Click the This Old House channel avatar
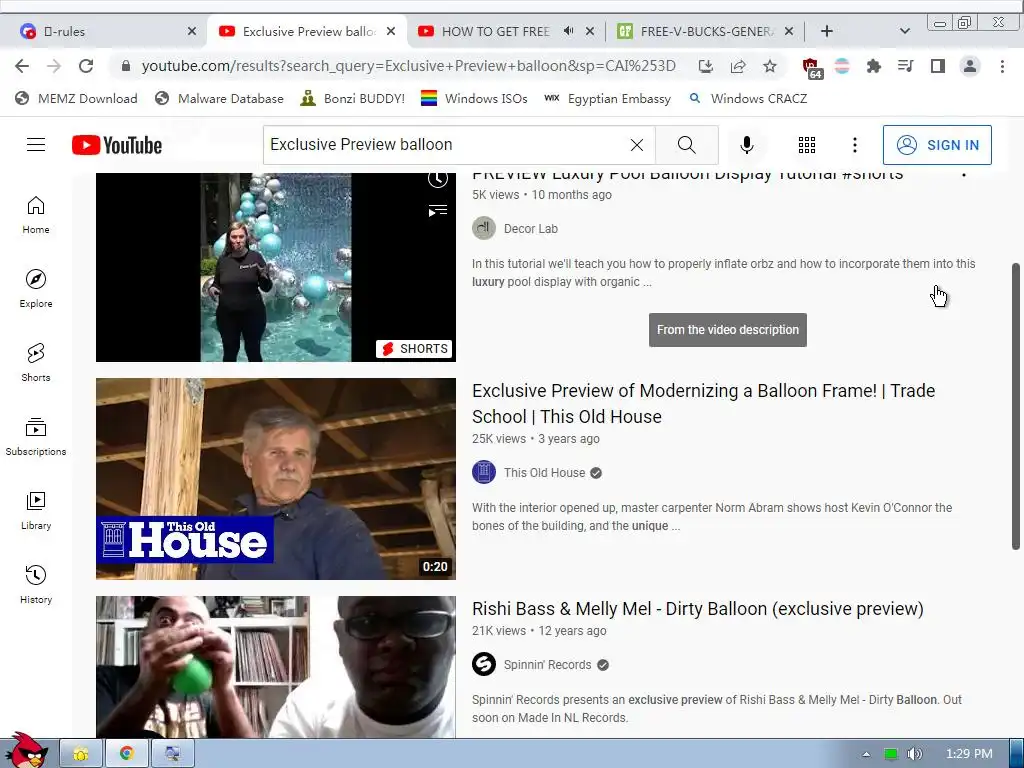 (484, 472)
